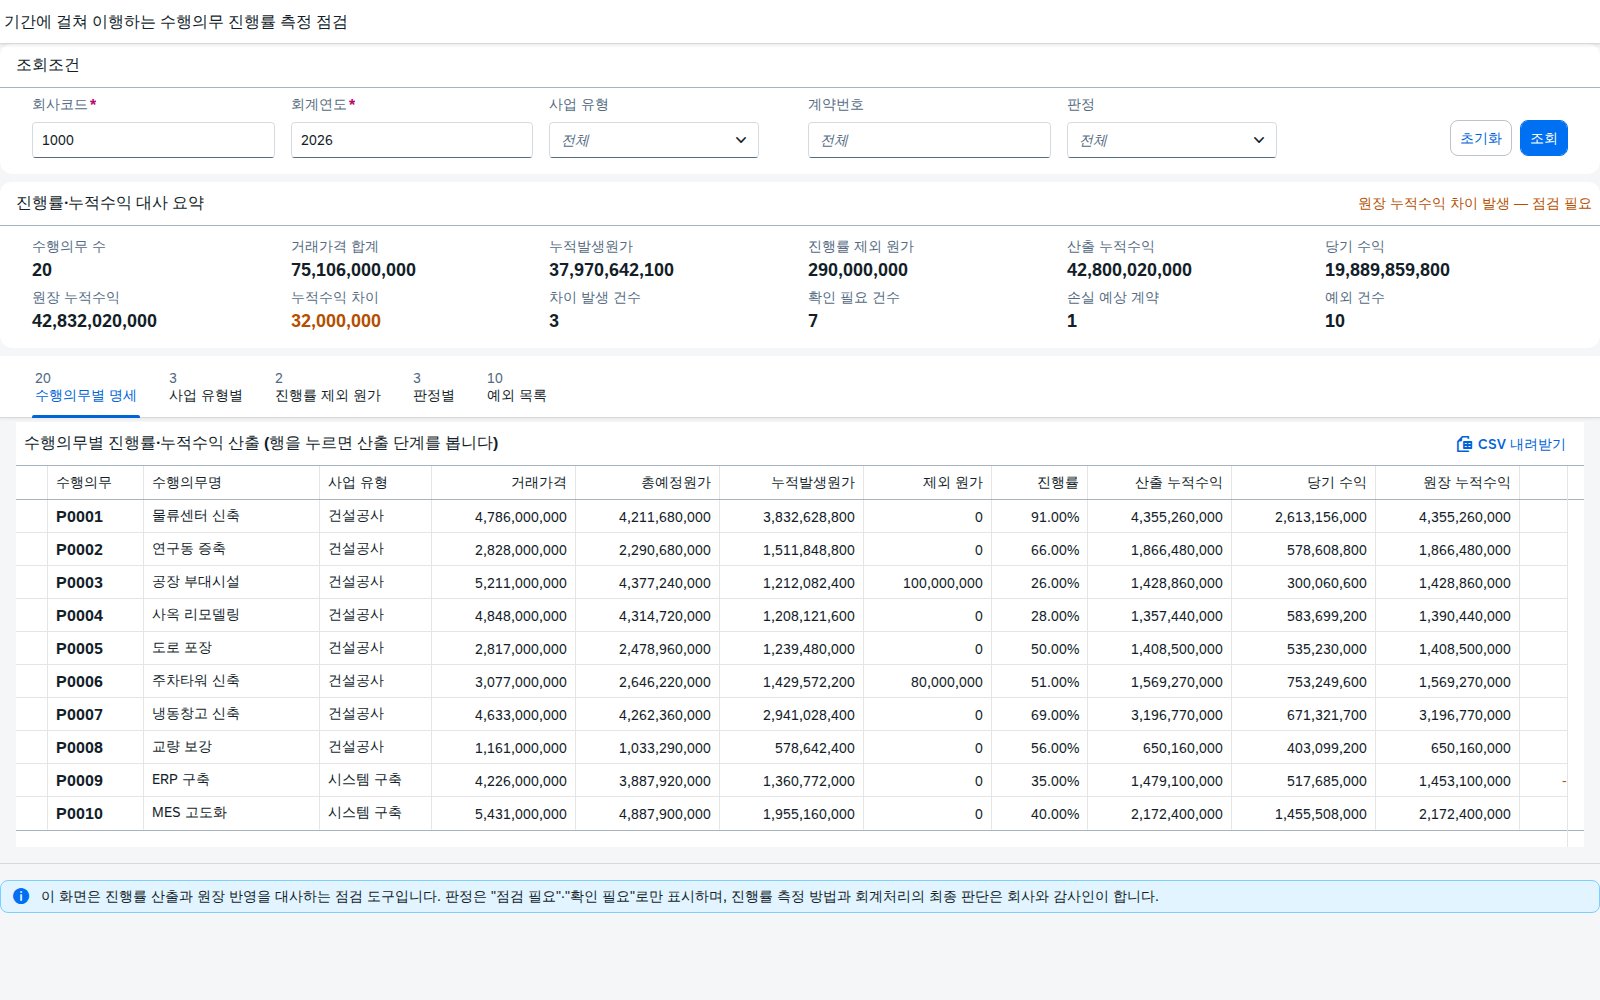Click the 당기 수익 summary value 19,889,859,800

(x=1387, y=270)
